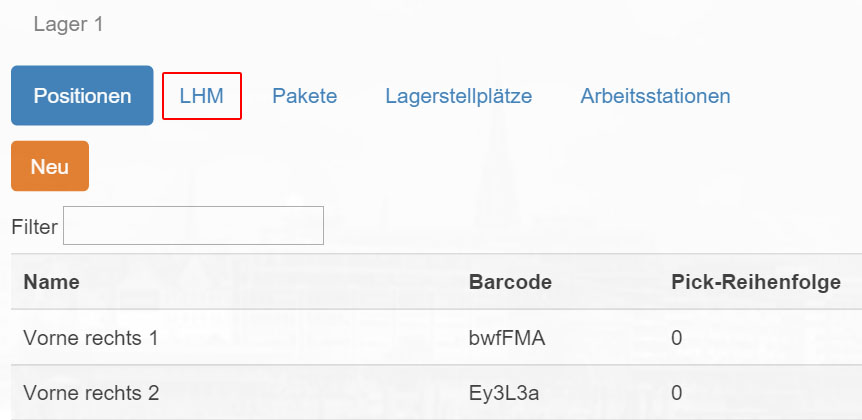Click the active Positionen tab
Image resolution: width=862 pixels, height=420 pixels.
pyautogui.click(x=82, y=96)
